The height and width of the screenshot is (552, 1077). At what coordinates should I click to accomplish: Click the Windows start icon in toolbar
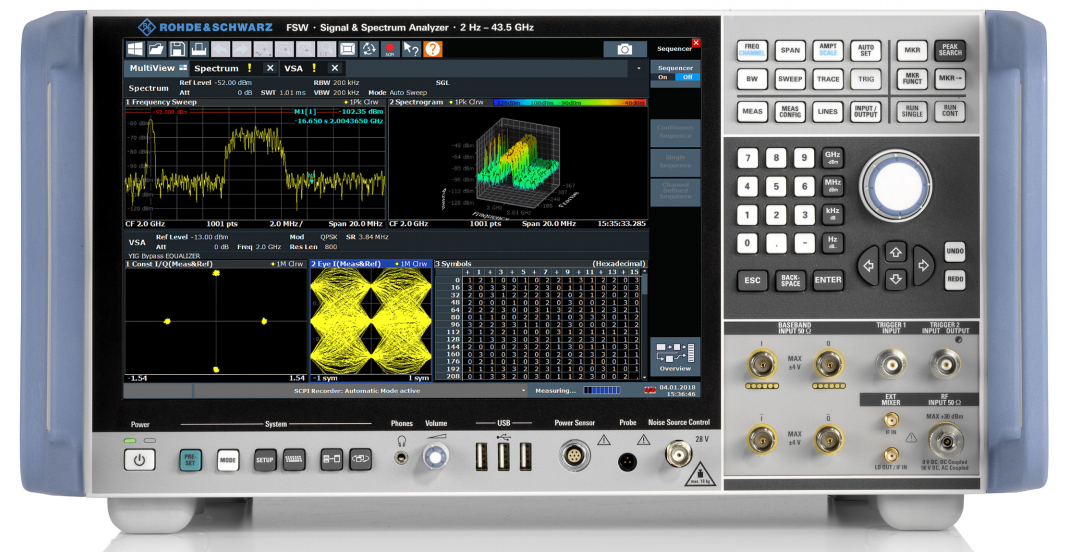(x=135, y=49)
